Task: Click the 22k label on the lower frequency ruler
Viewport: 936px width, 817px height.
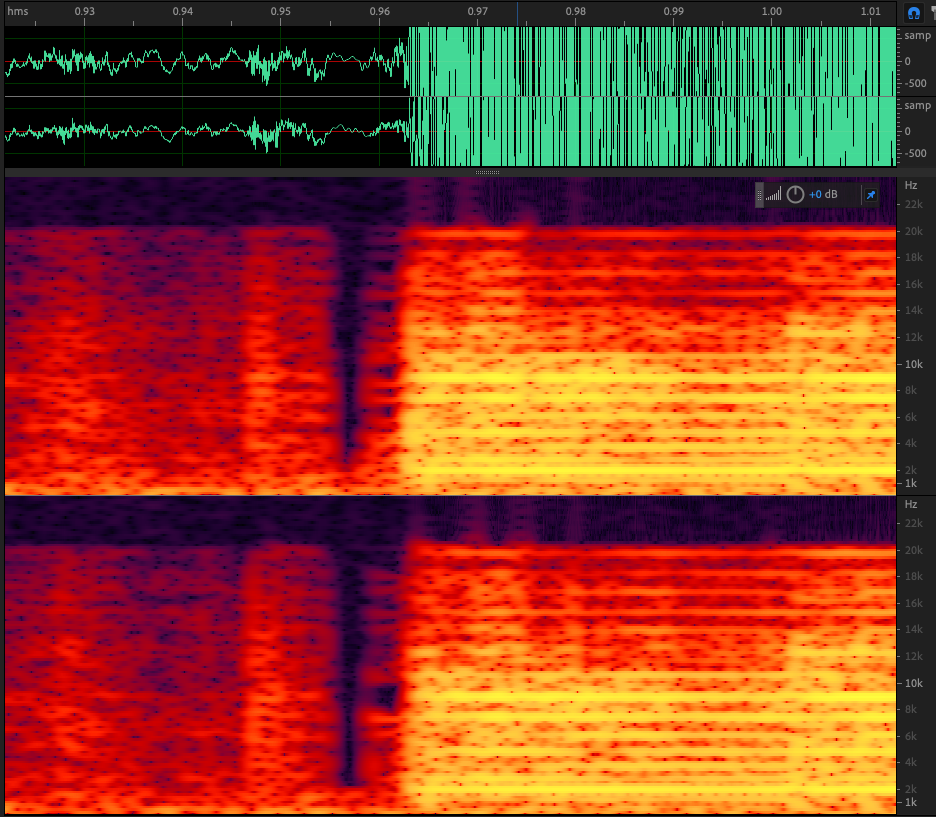Action: [x=913, y=523]
